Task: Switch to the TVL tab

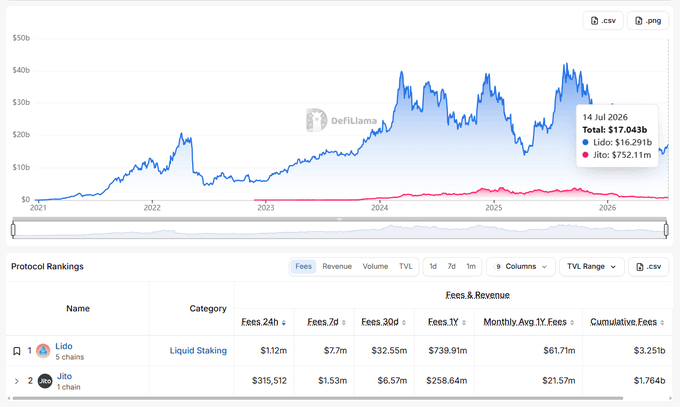Action: (405, 266)
